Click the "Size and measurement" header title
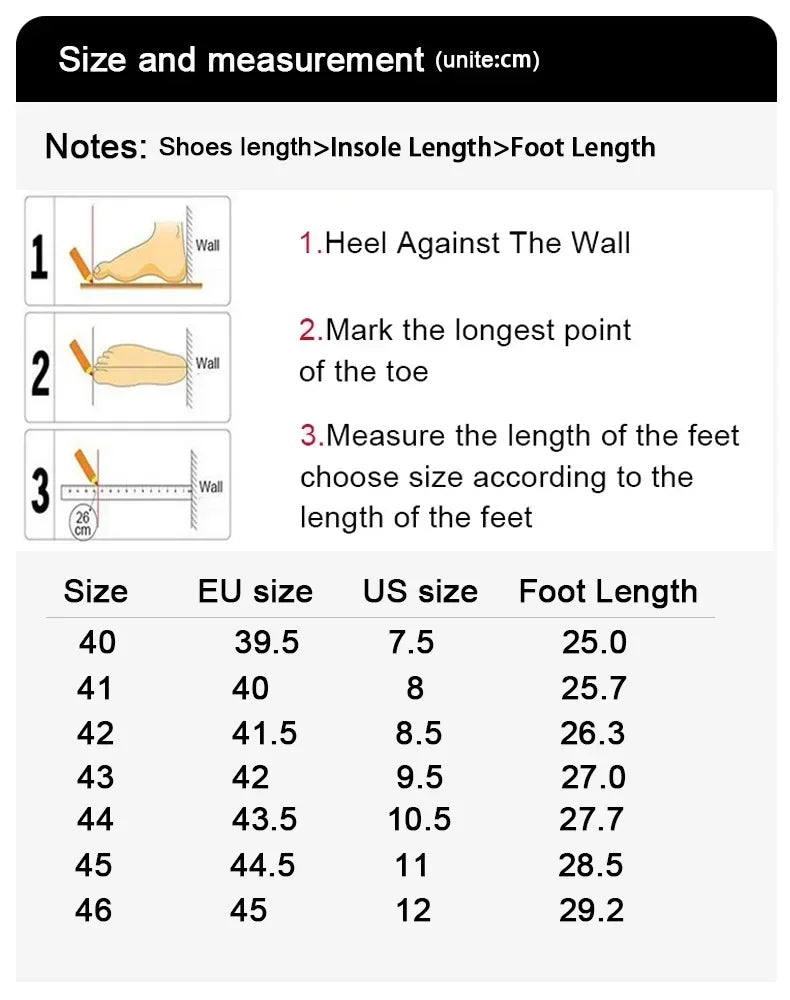The image size is (790, 1000). (x=241, y=59)
